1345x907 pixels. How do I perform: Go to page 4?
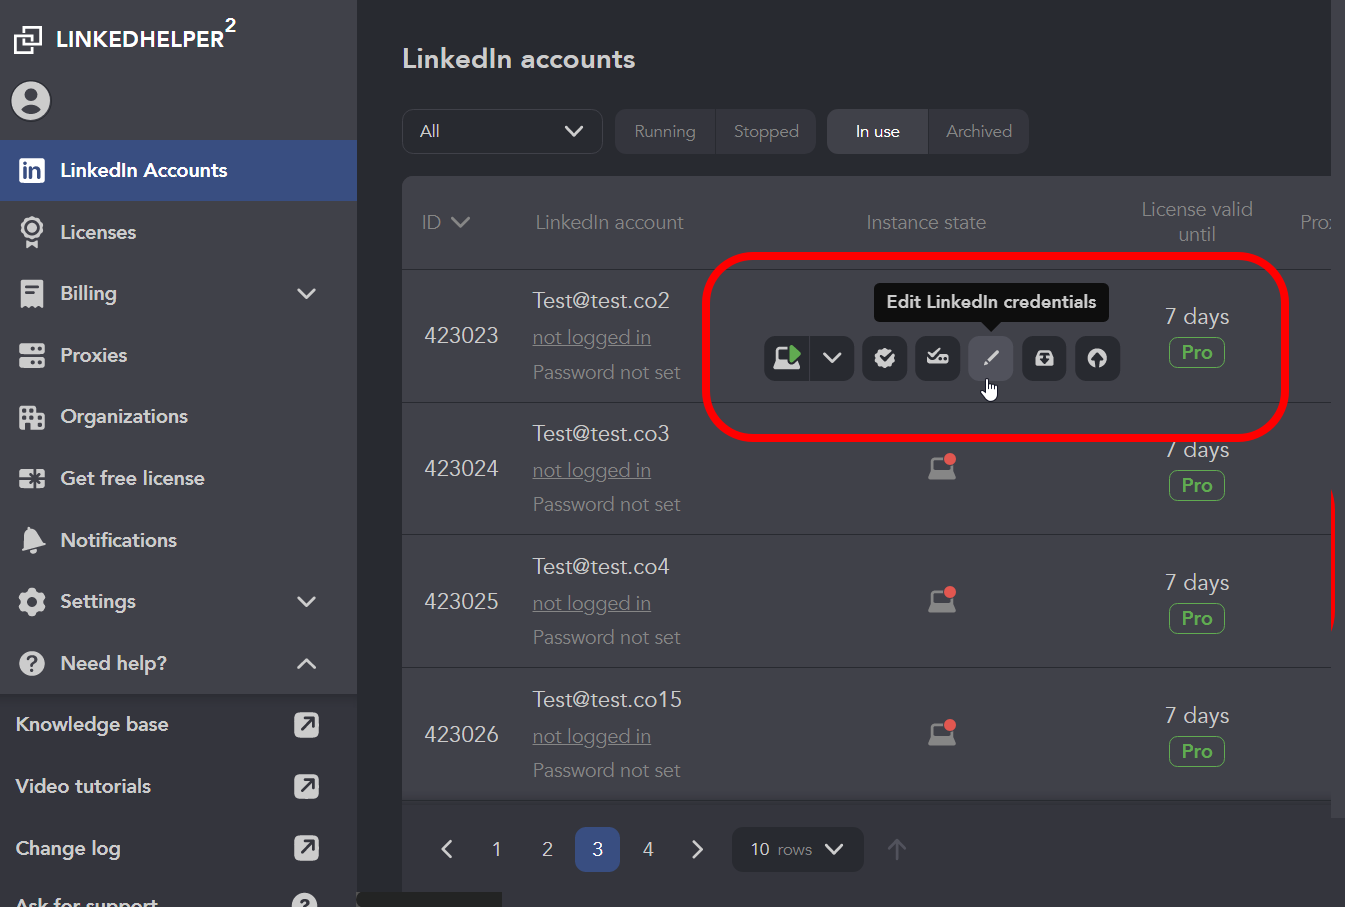click(x=648, y=849)
